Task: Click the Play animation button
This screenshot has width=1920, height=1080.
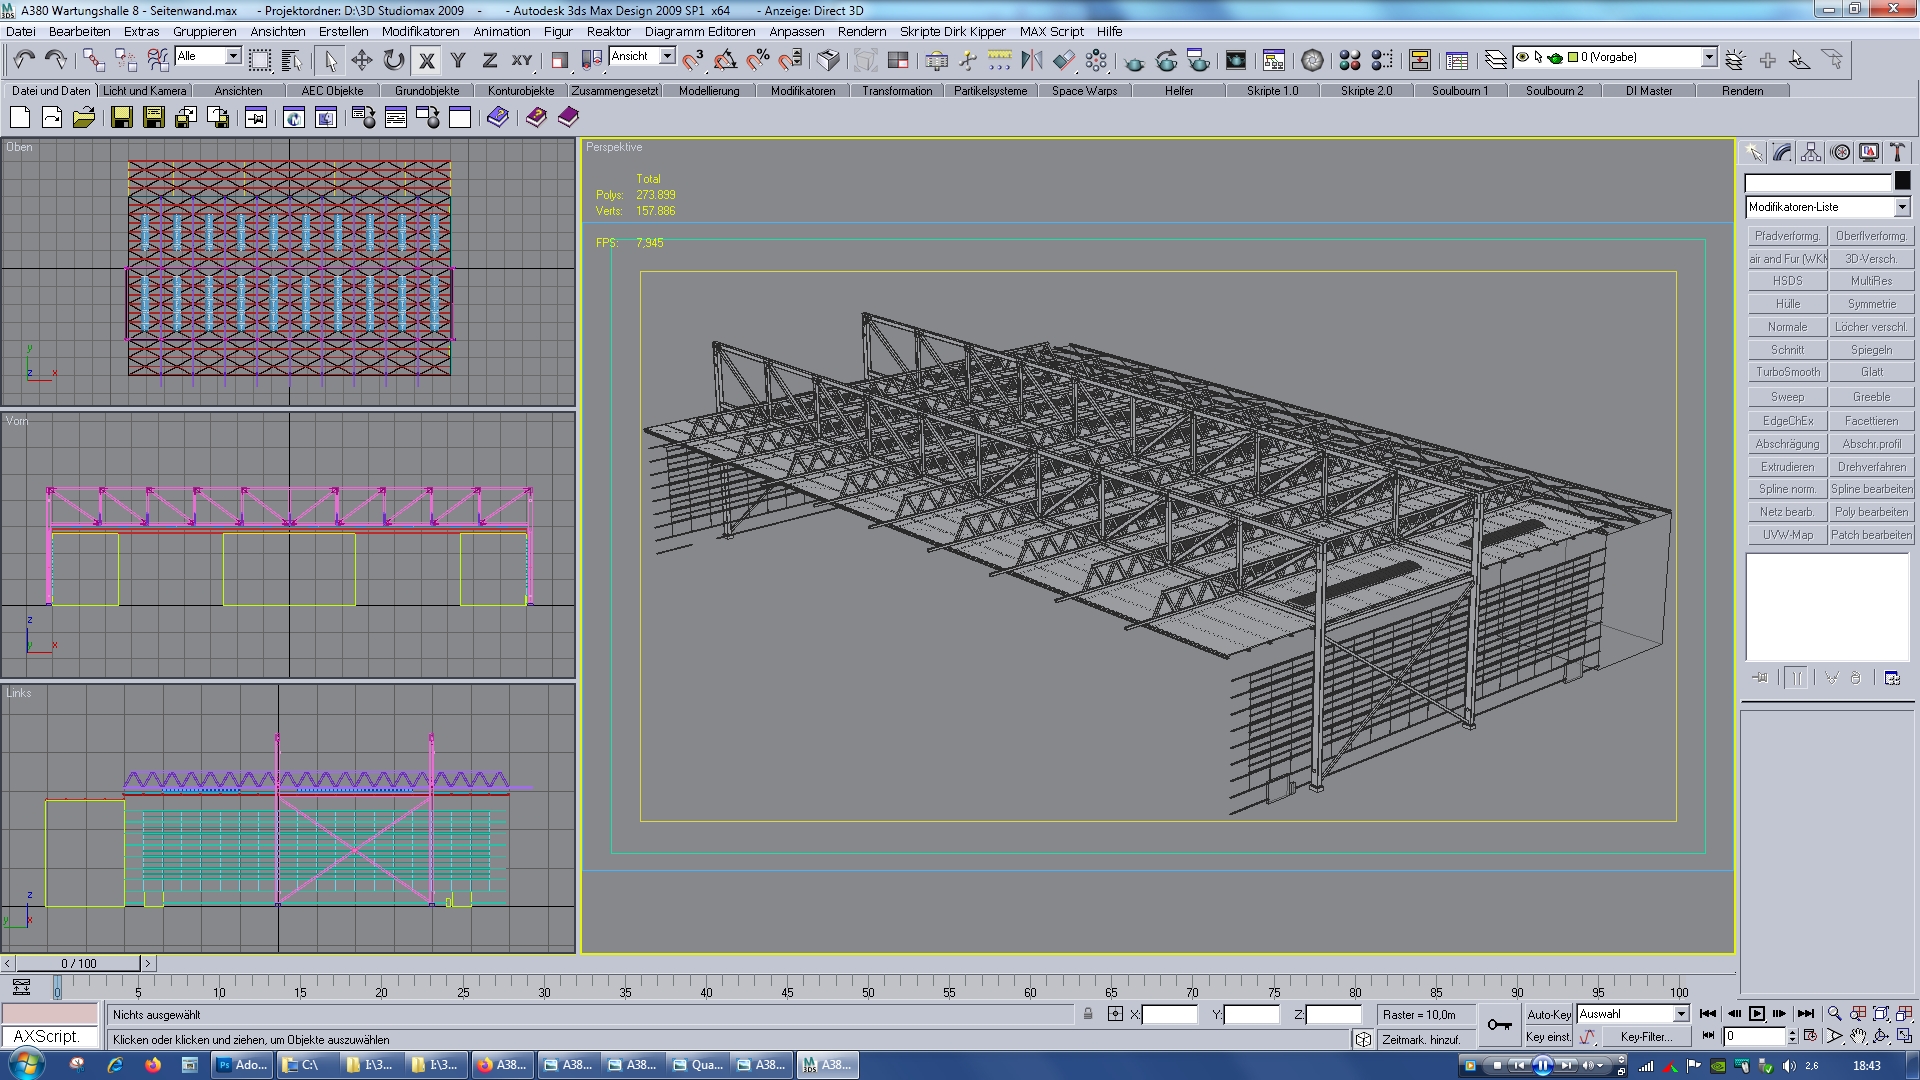Action: pos(1757,1014)
